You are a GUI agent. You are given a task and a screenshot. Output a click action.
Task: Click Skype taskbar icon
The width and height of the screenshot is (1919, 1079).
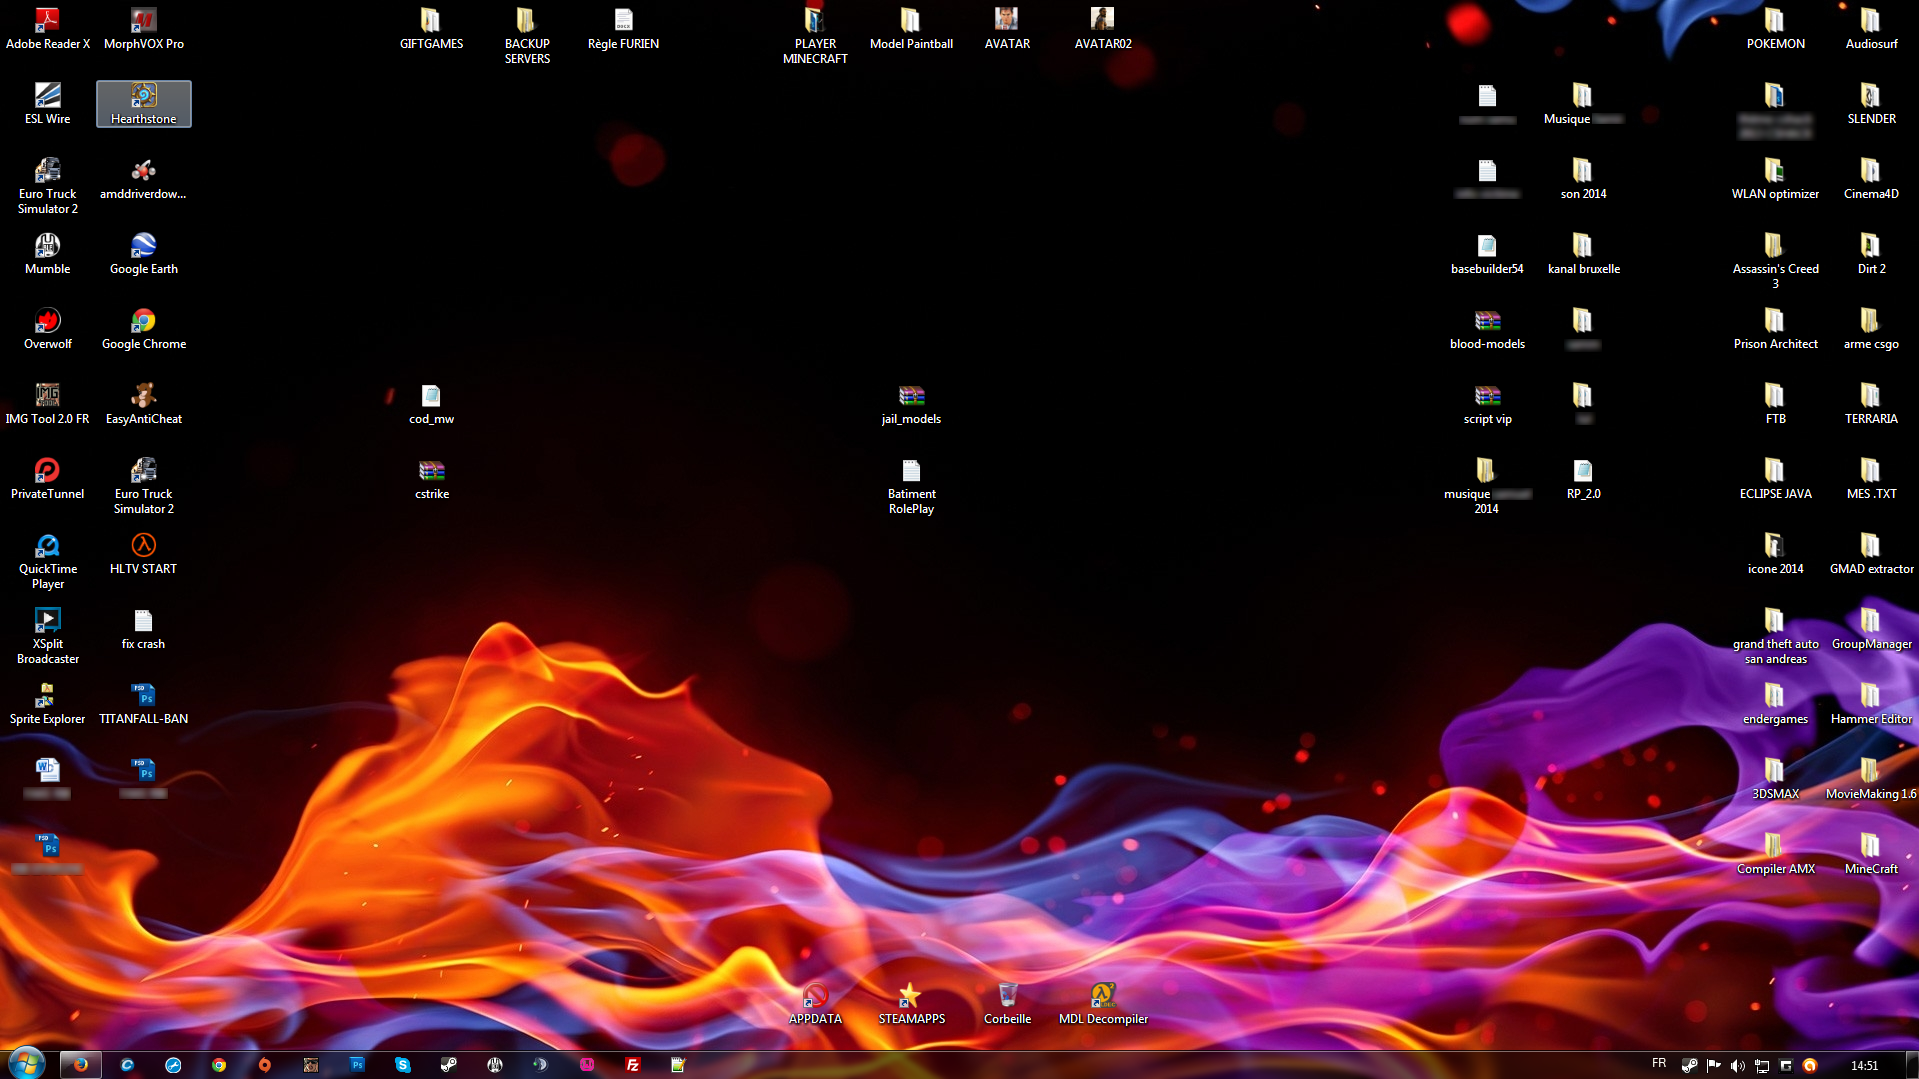[402, 1065]
